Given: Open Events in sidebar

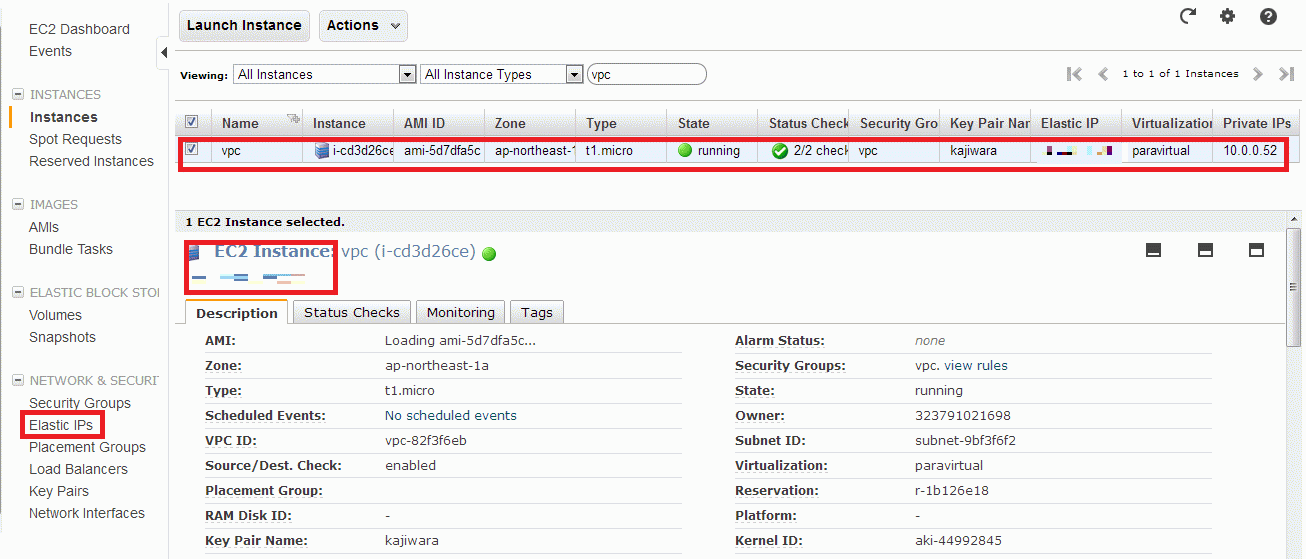Looking at the screenshot, I should pyautogui.click(x=50, y=51).
